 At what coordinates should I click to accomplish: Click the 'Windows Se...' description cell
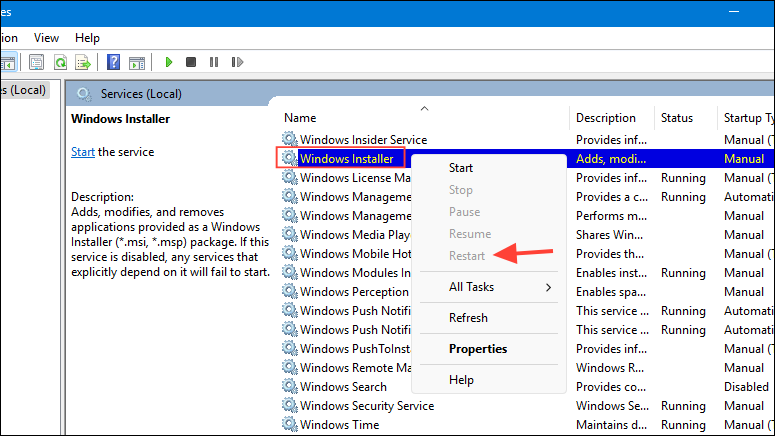tap(612, 406)
